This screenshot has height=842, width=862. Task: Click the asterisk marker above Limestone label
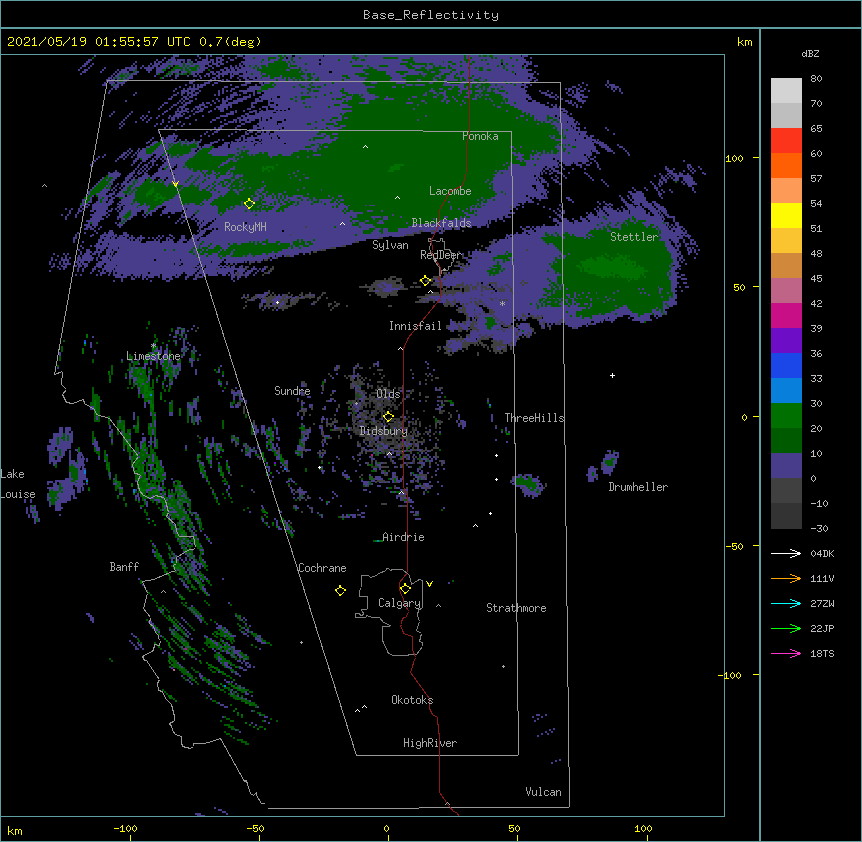click(x=153, y=346)
